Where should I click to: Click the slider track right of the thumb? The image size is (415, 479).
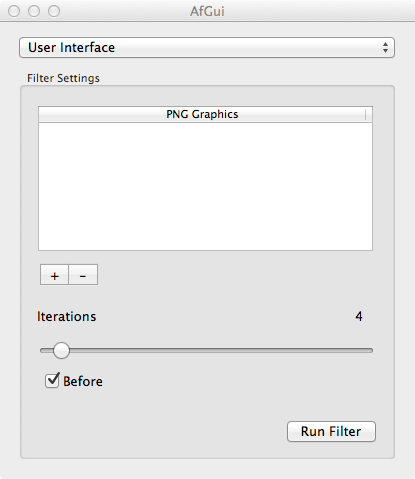tap(221, 350)
